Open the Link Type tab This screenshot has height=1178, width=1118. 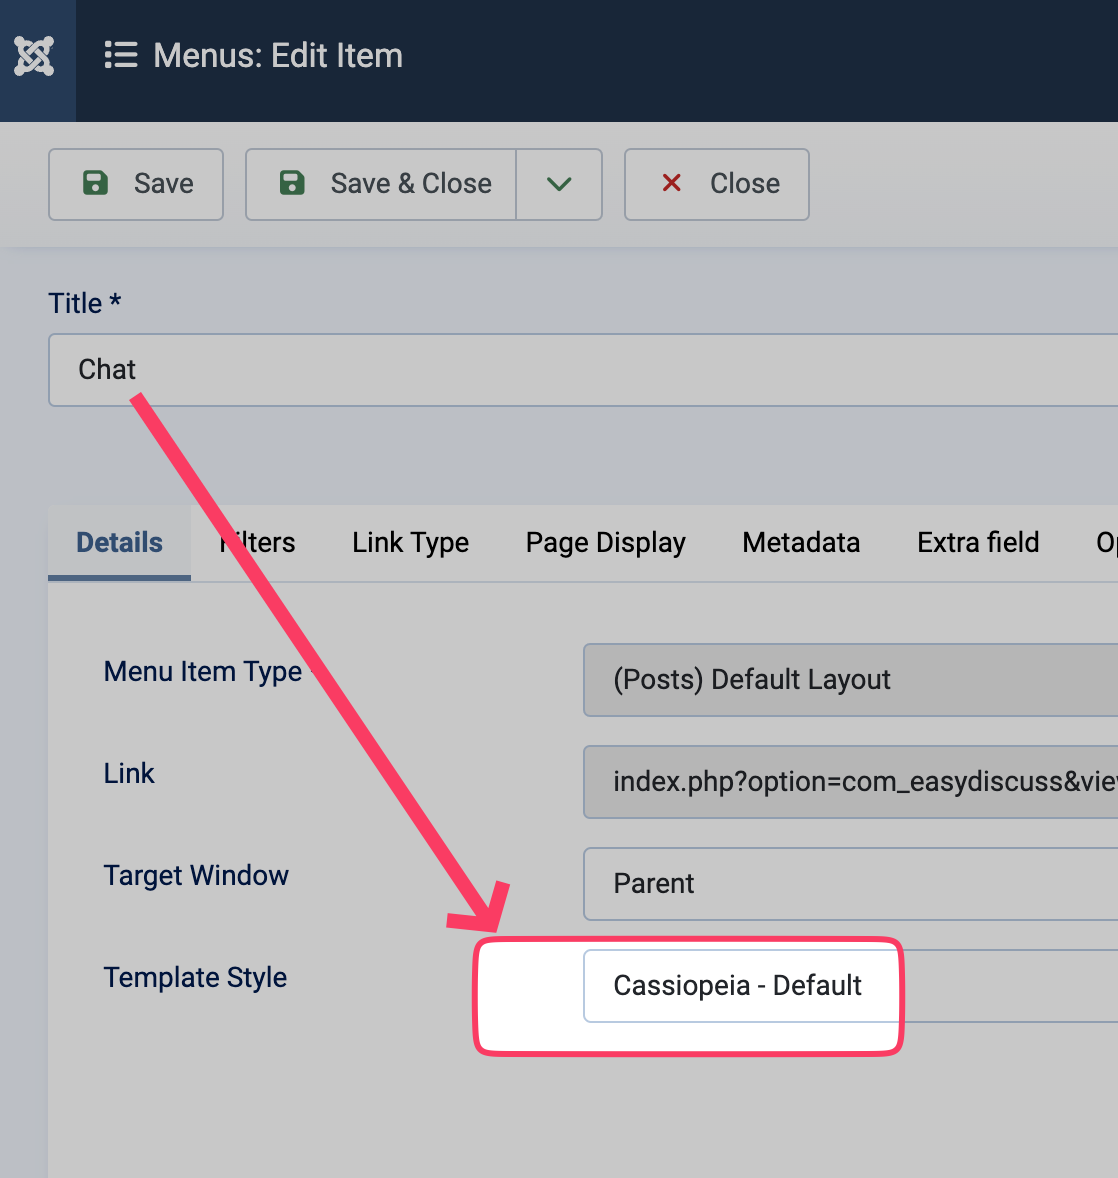[410, 543]
